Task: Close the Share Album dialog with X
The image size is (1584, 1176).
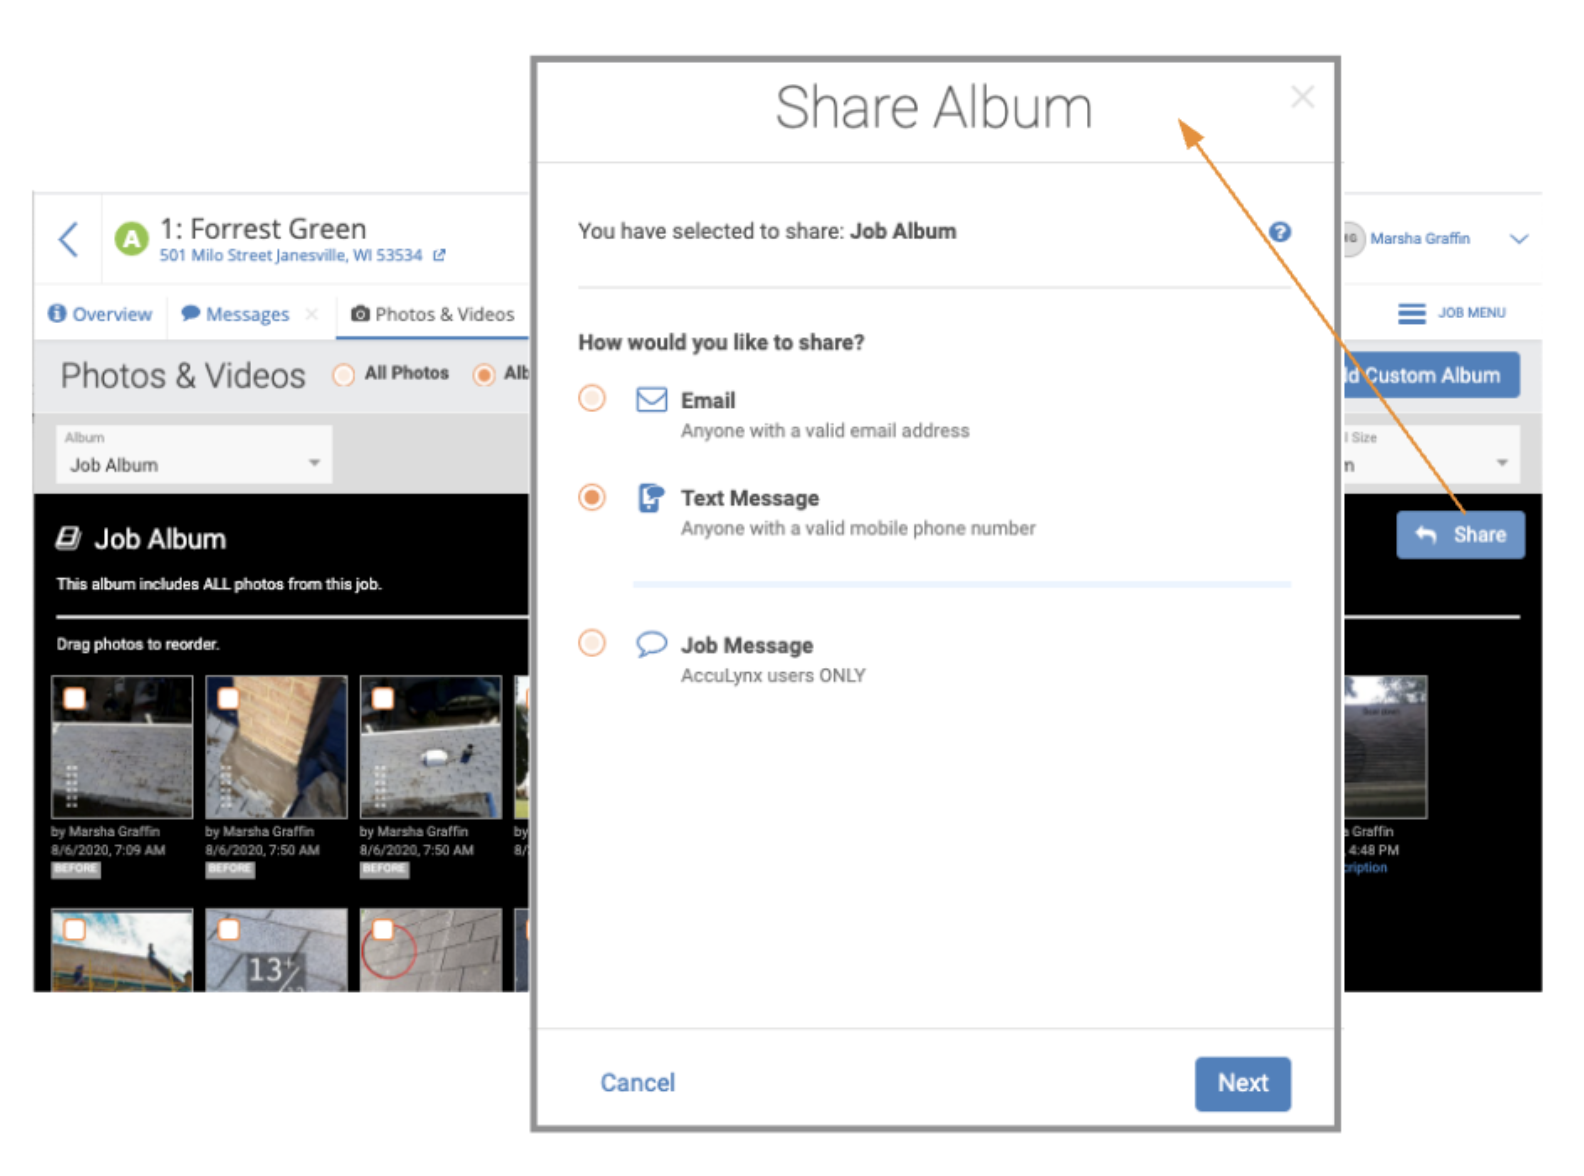Action: coord(1301,97)
